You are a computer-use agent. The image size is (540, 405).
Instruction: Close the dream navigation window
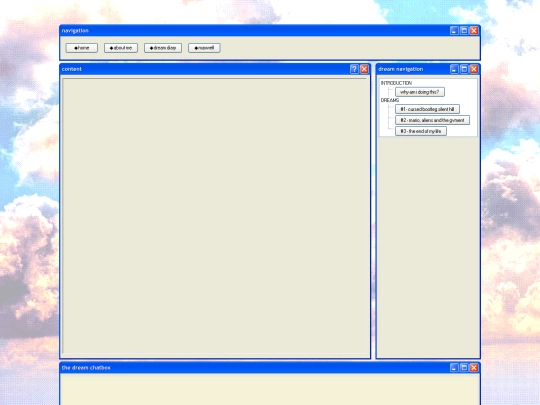pos(474,69)
